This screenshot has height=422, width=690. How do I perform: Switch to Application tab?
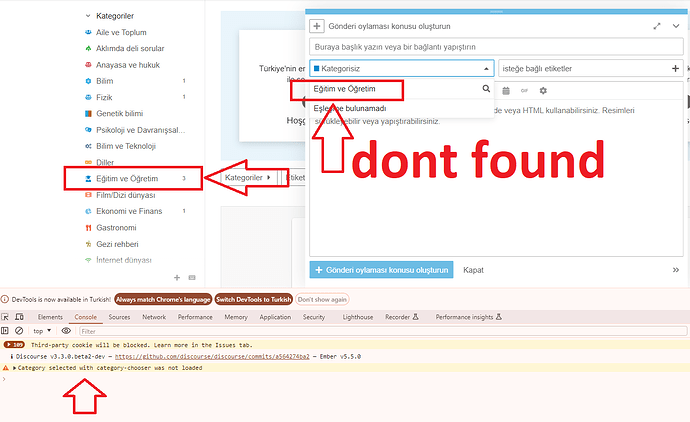tap(275, 317)
